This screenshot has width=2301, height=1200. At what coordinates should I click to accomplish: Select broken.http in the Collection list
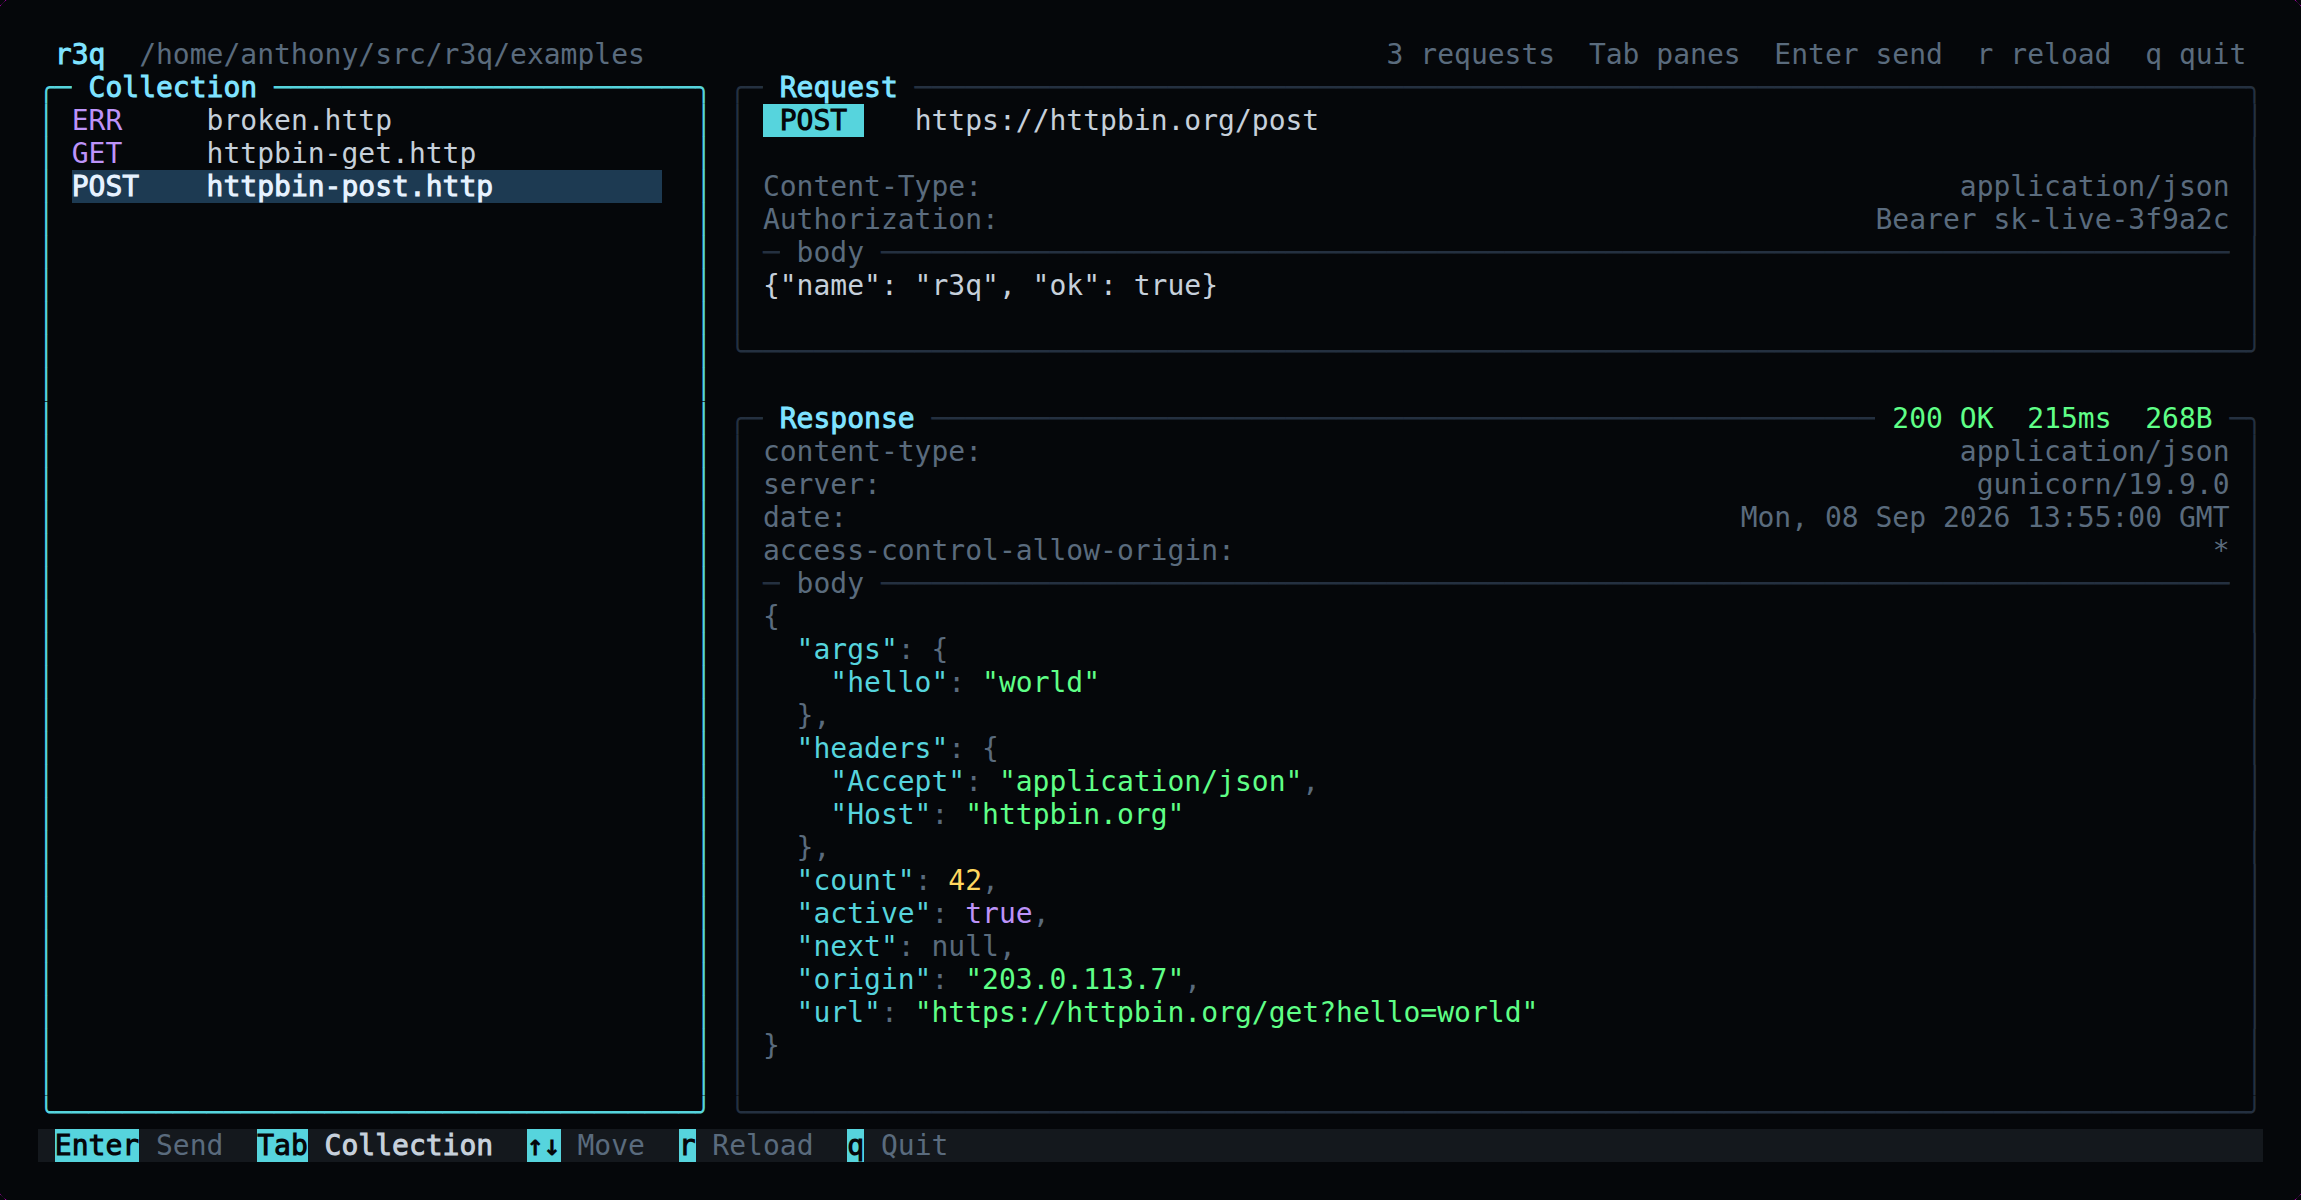pos(366,120)
